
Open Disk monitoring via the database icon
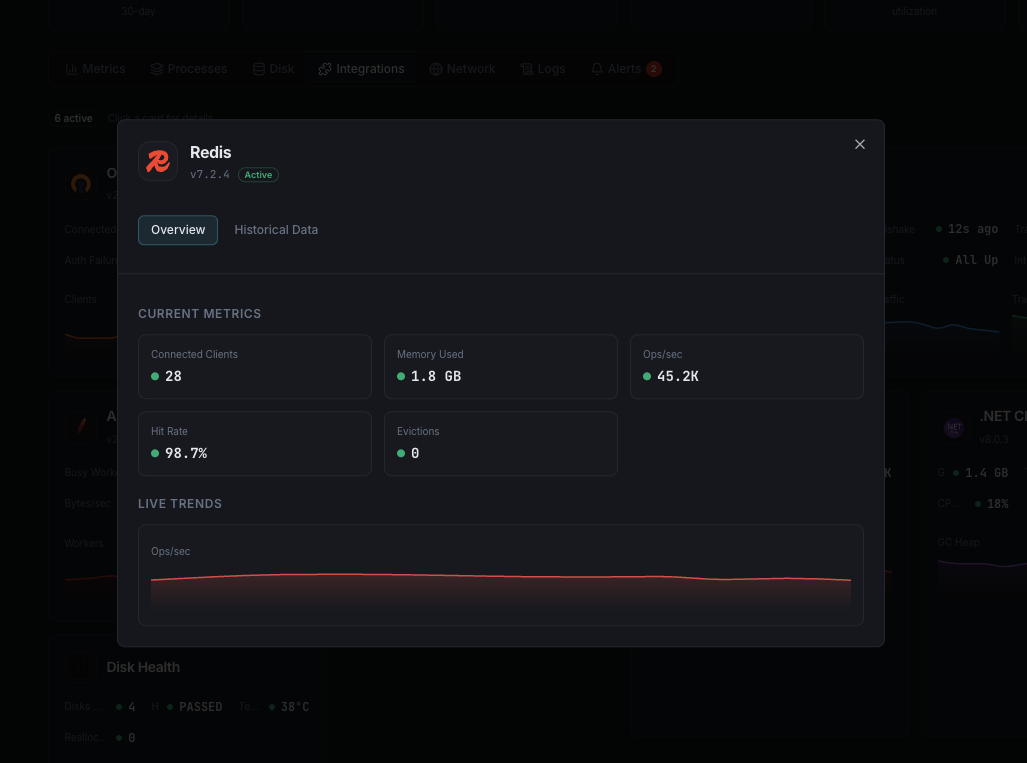point(259,69)
